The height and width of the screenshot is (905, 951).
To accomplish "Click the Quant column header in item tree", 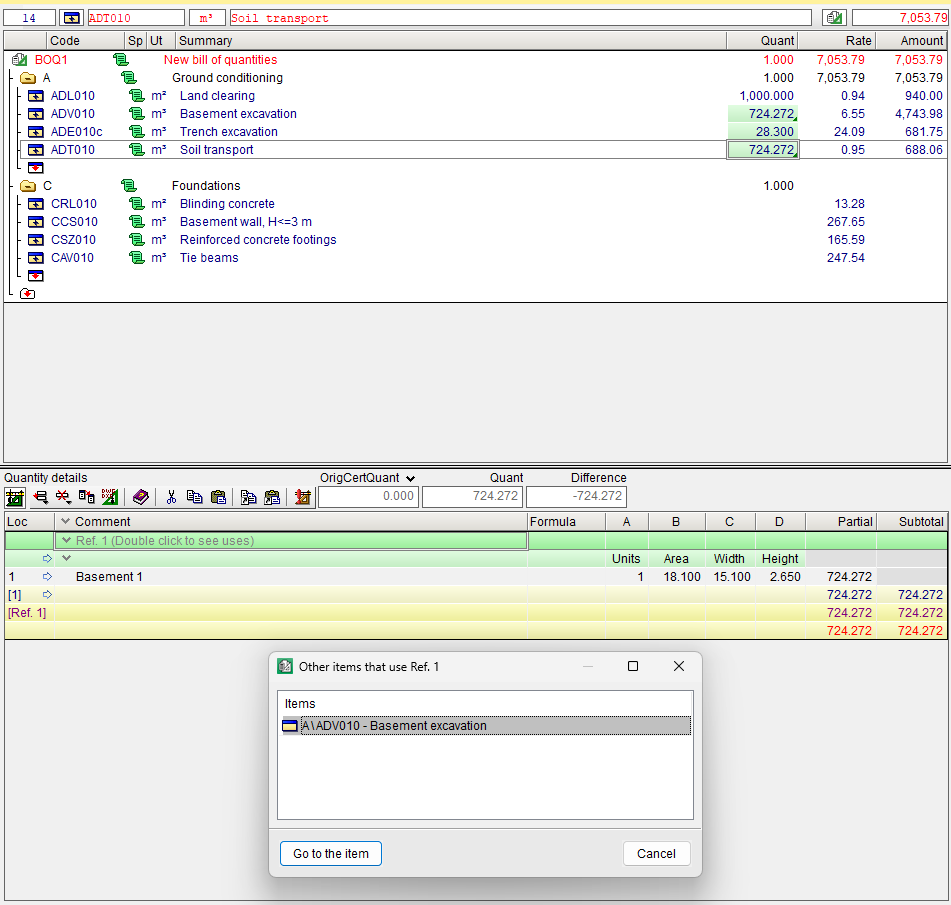I will pyautogui.click(x=762, y=41).
